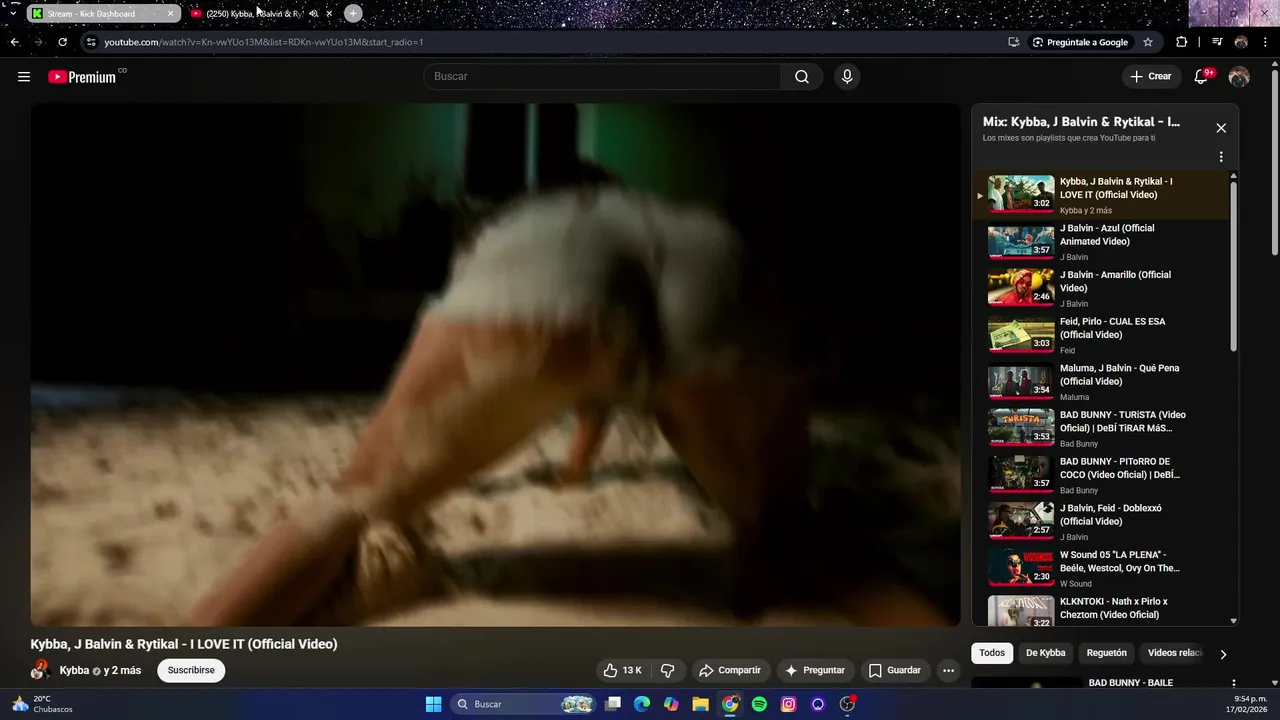This screenshot has width=1280, height=720.
Task: Play BAD BUNNY - PIToRRO DE COCO
Action: (x=1100, y=475)
